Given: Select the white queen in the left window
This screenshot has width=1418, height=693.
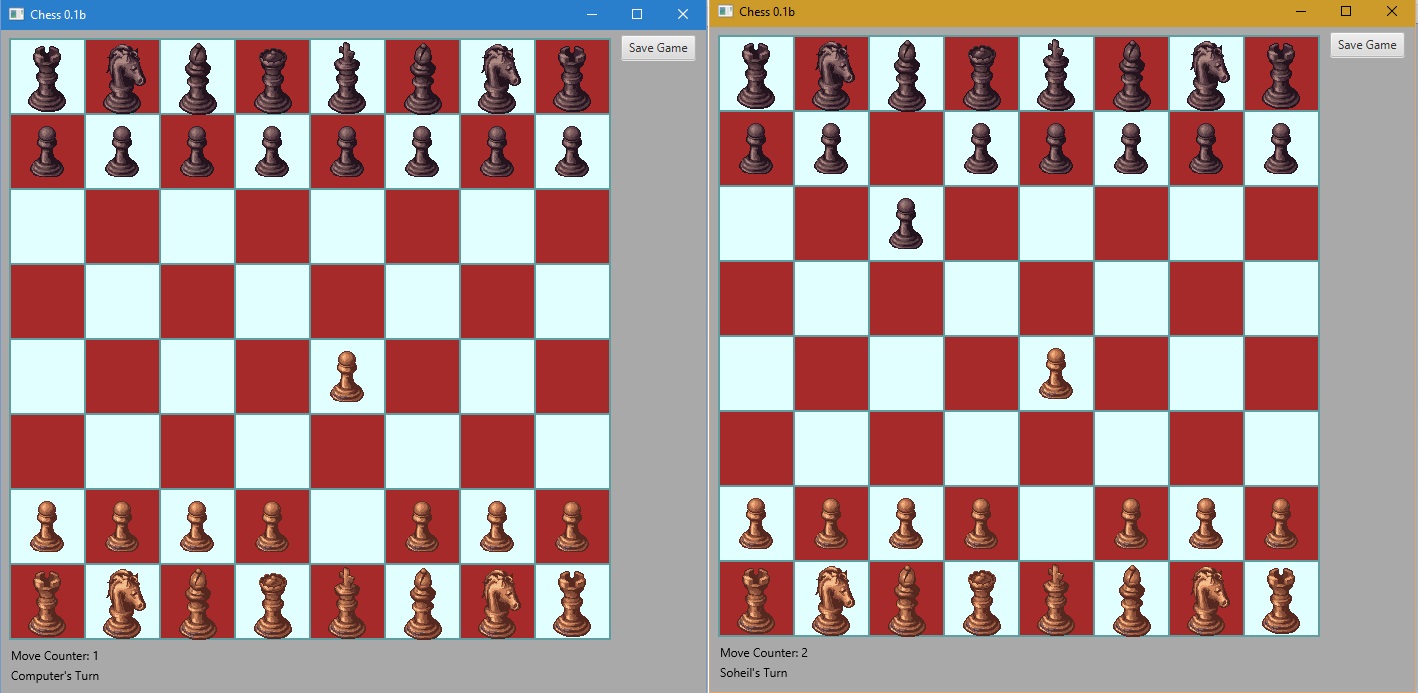Looking at the screenshot, I should point(272,603).
